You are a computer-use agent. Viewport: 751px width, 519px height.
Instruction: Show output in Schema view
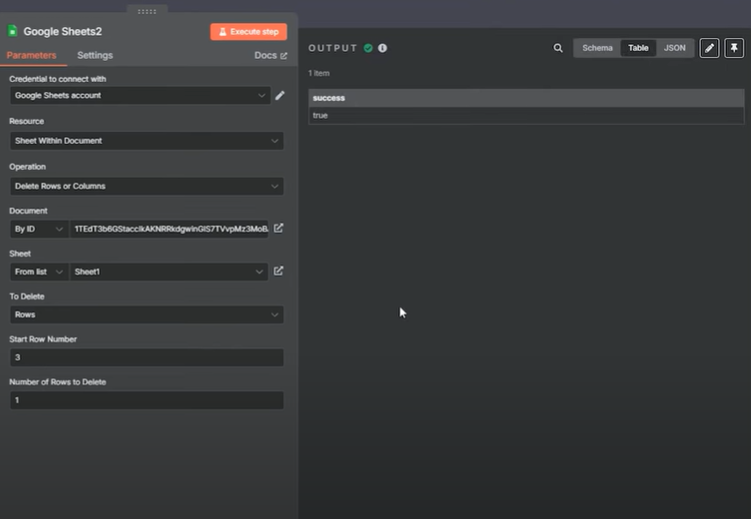tap(597, 48)
